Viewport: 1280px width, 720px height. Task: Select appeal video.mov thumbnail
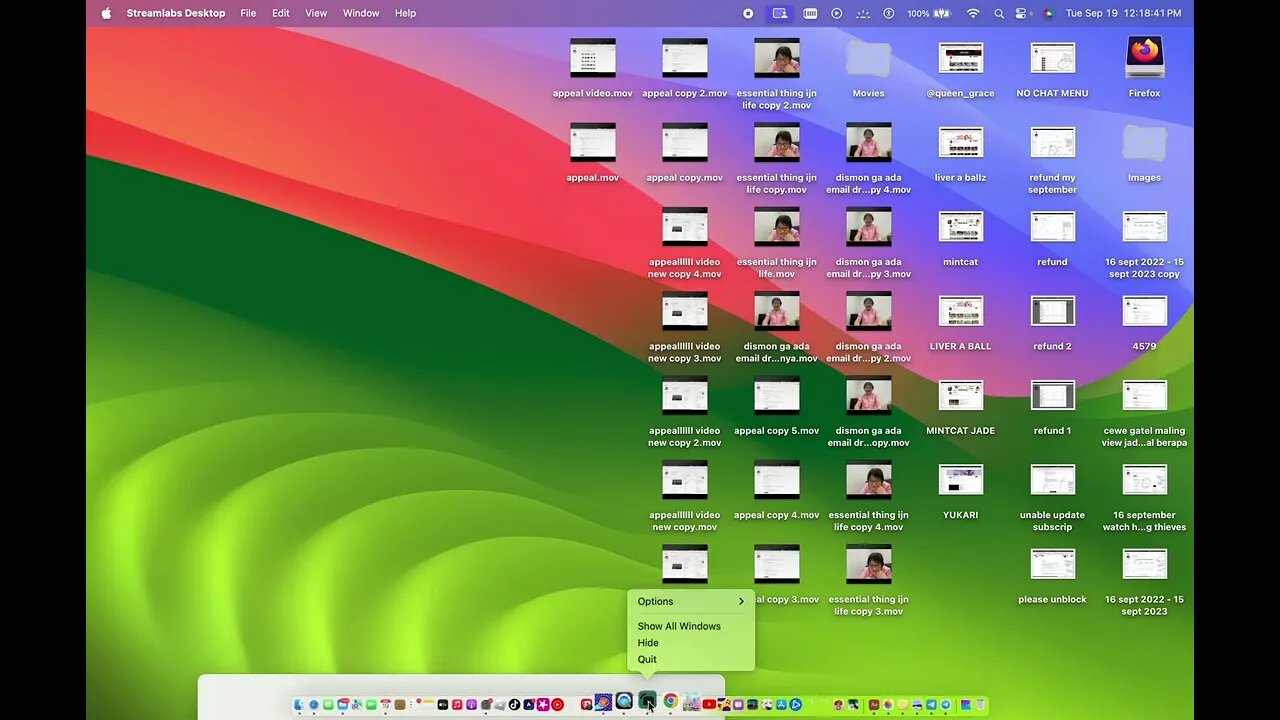tap(593, 58)
